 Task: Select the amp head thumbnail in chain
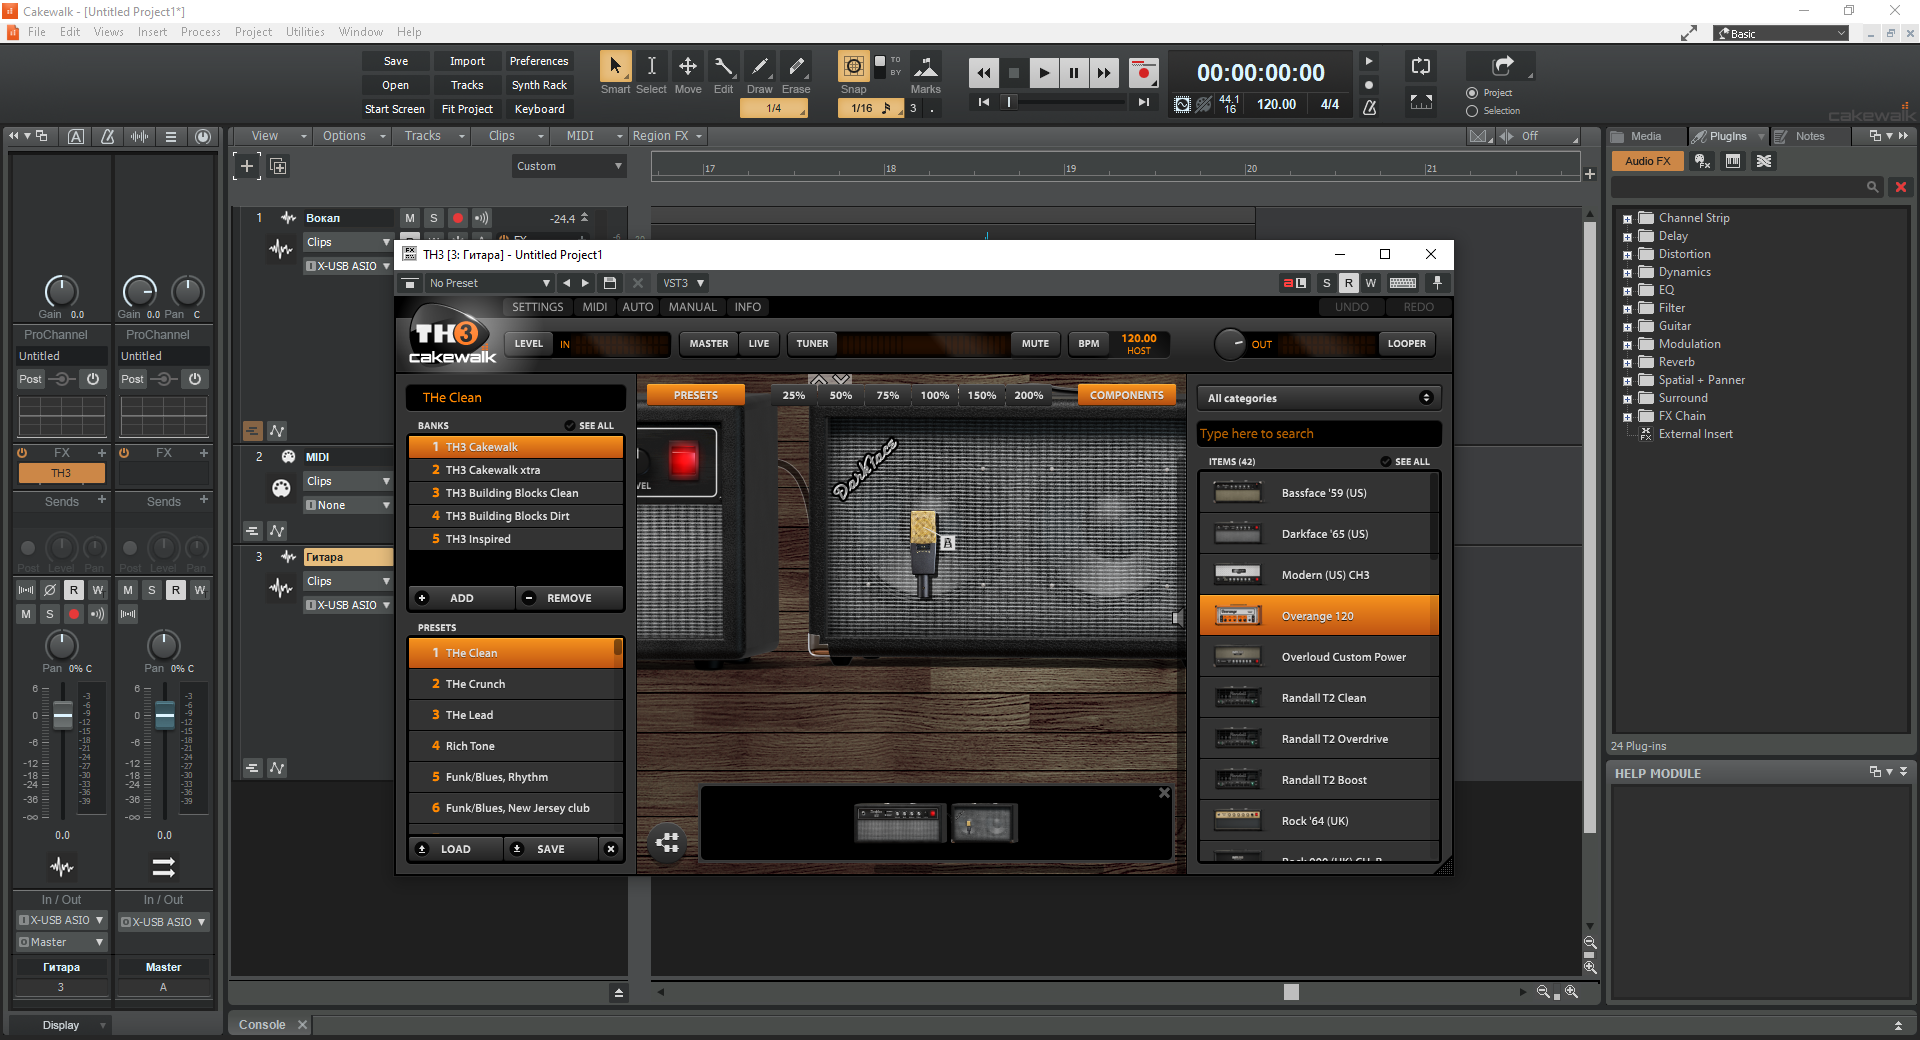pos(899,824)
